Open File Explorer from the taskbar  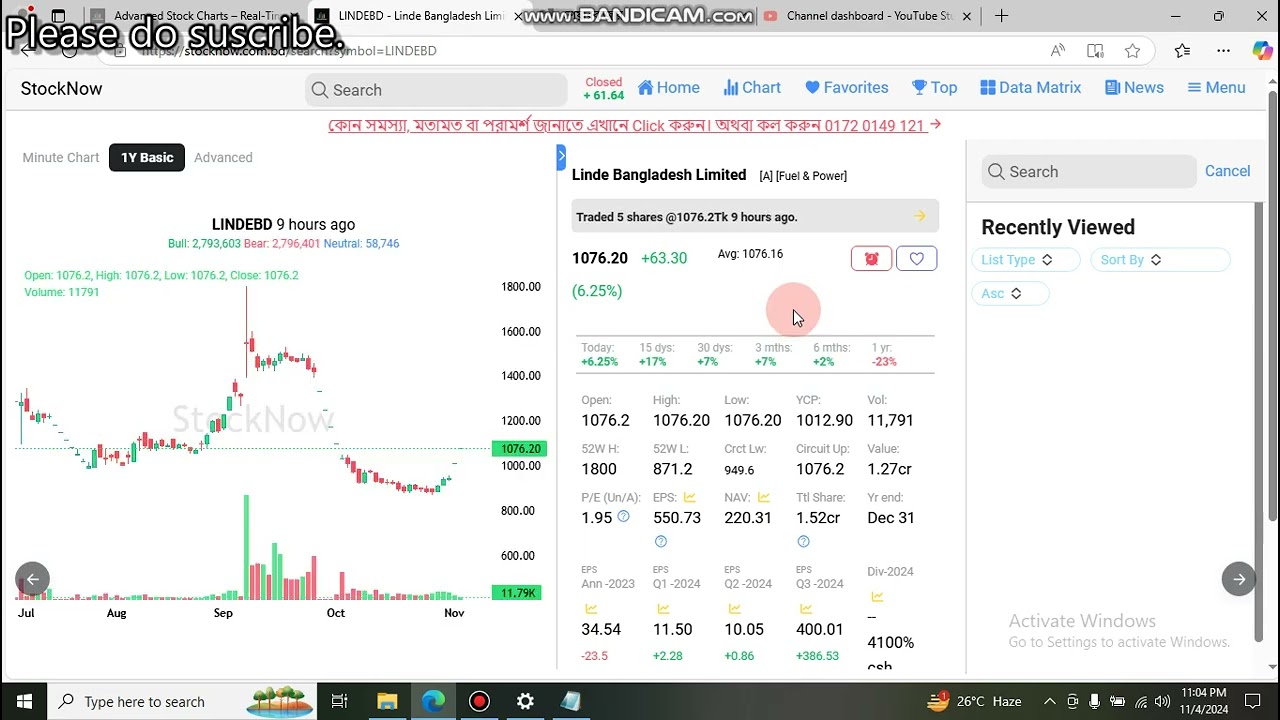[386, 701]
